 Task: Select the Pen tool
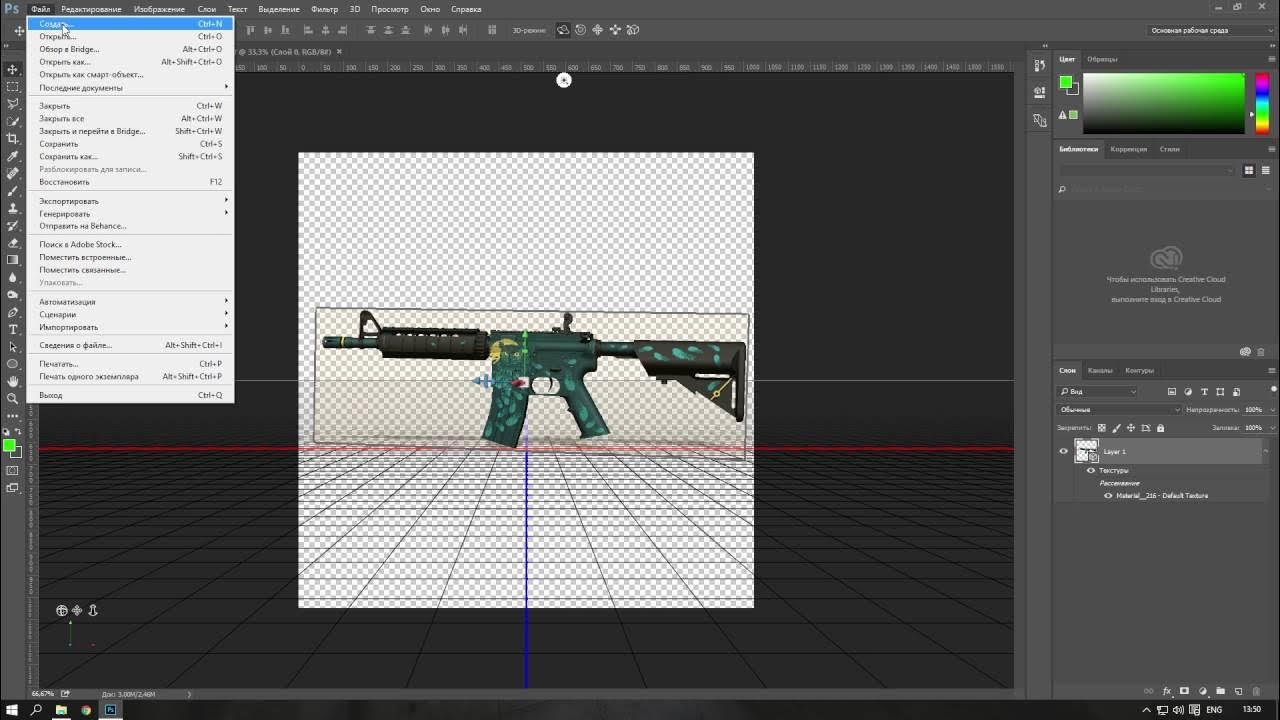(13, 312)
